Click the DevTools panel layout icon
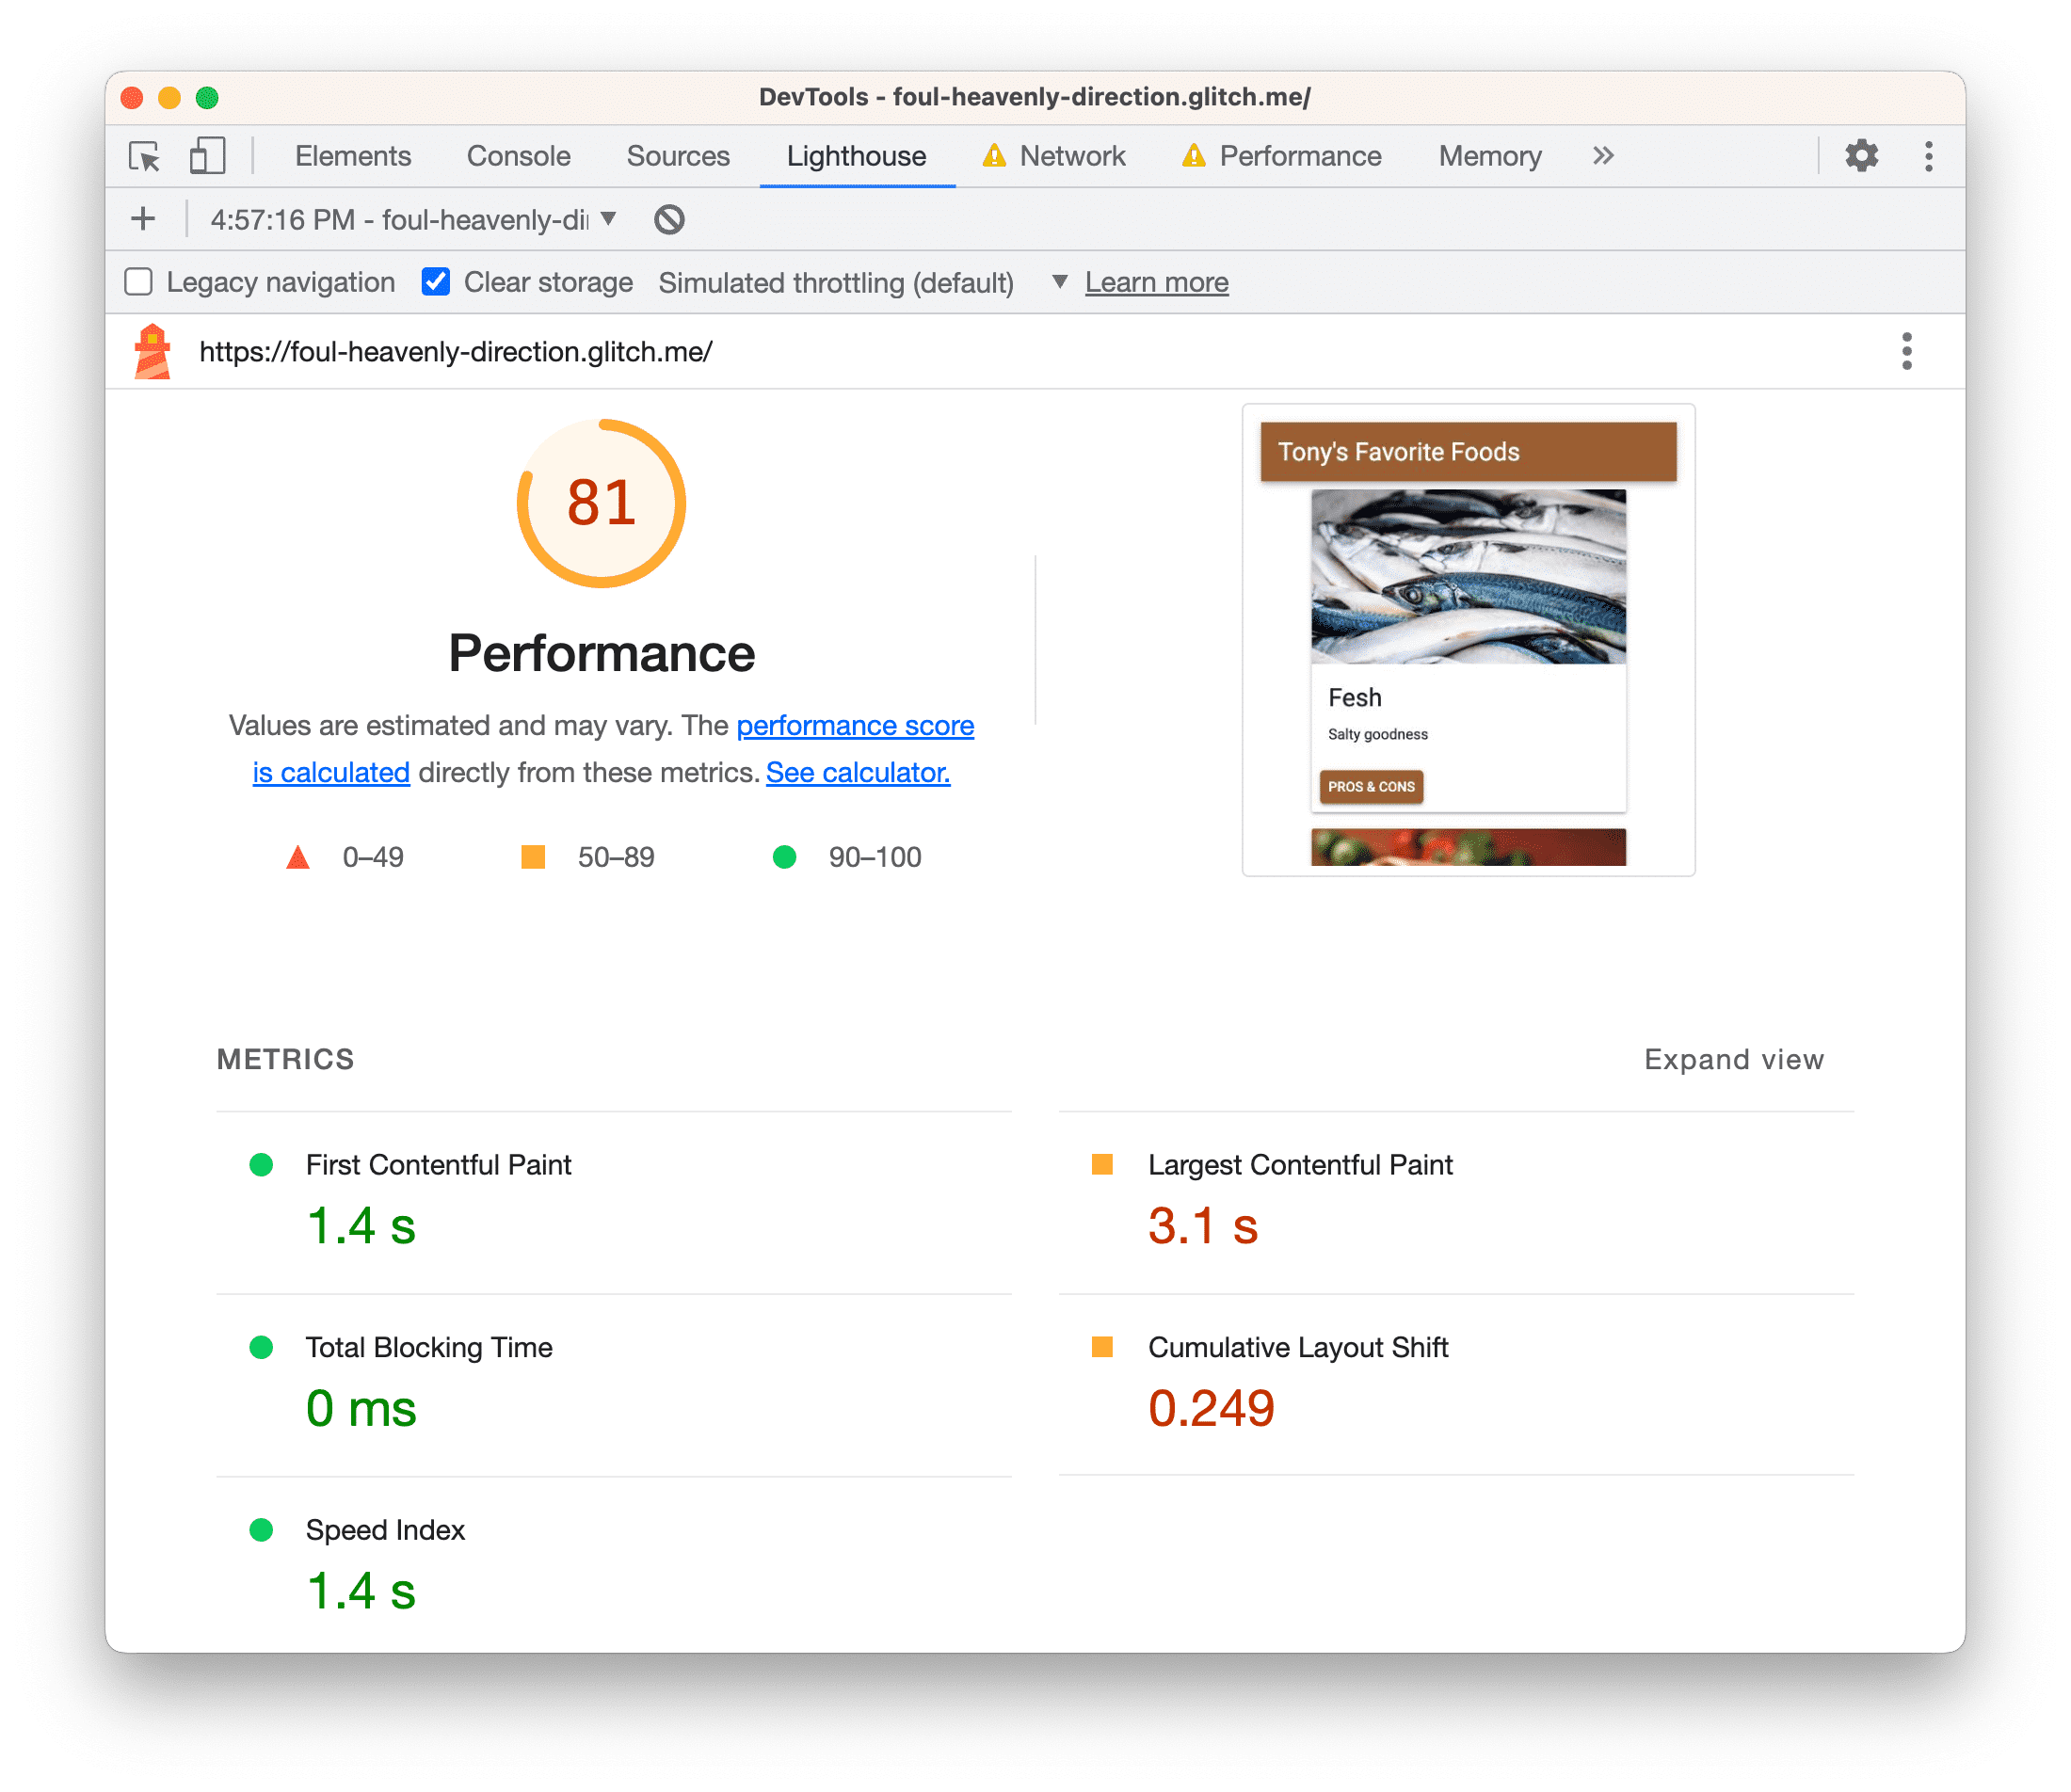Screen dimensions: 2071x1792 208,156
